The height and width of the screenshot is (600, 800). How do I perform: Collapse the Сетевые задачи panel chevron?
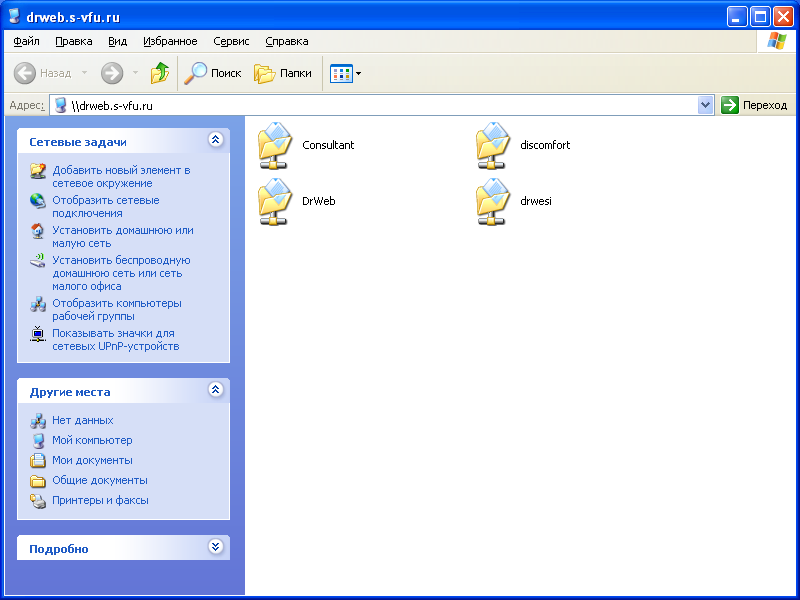215,140
